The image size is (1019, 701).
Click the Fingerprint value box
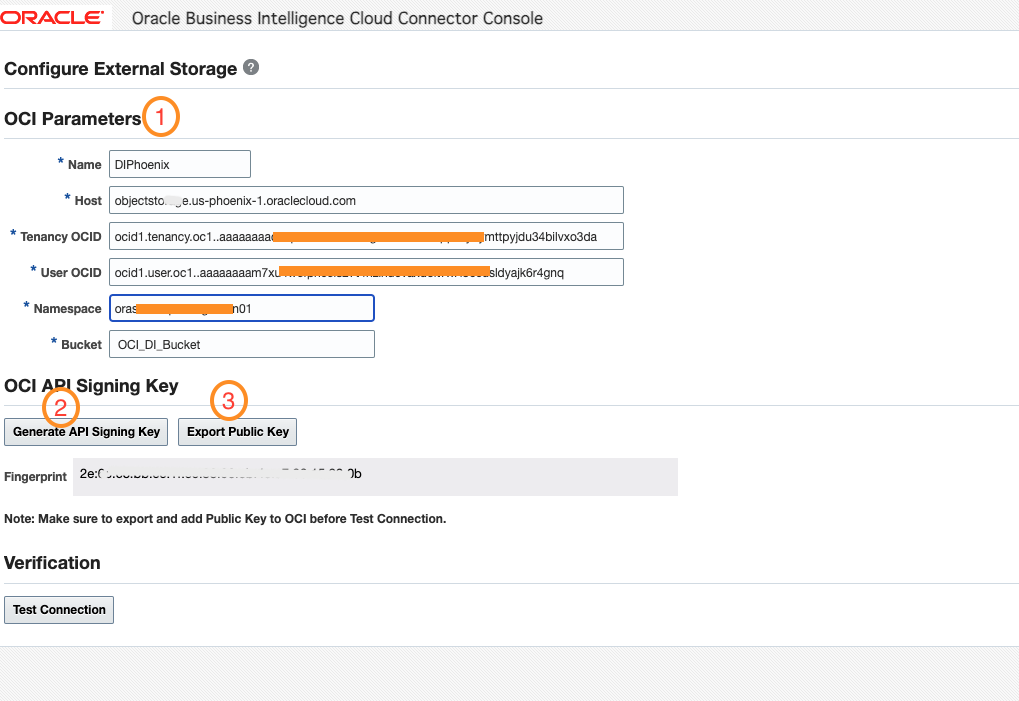tap(376, 476)
